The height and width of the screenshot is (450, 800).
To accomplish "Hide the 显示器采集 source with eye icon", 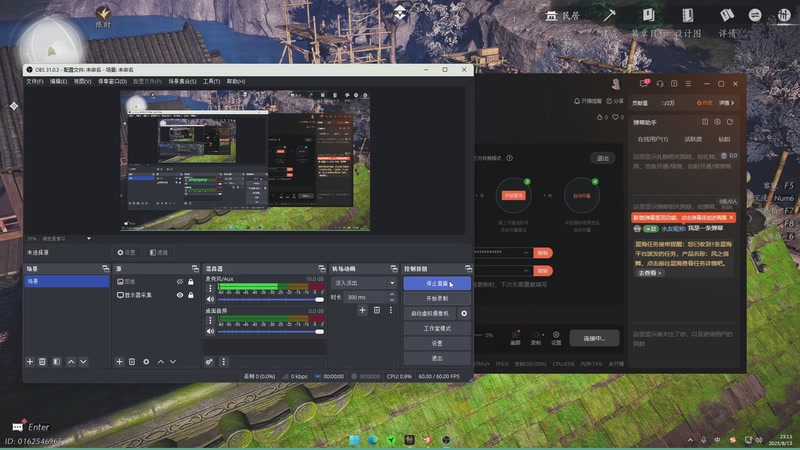I will (x=180, y=295).
